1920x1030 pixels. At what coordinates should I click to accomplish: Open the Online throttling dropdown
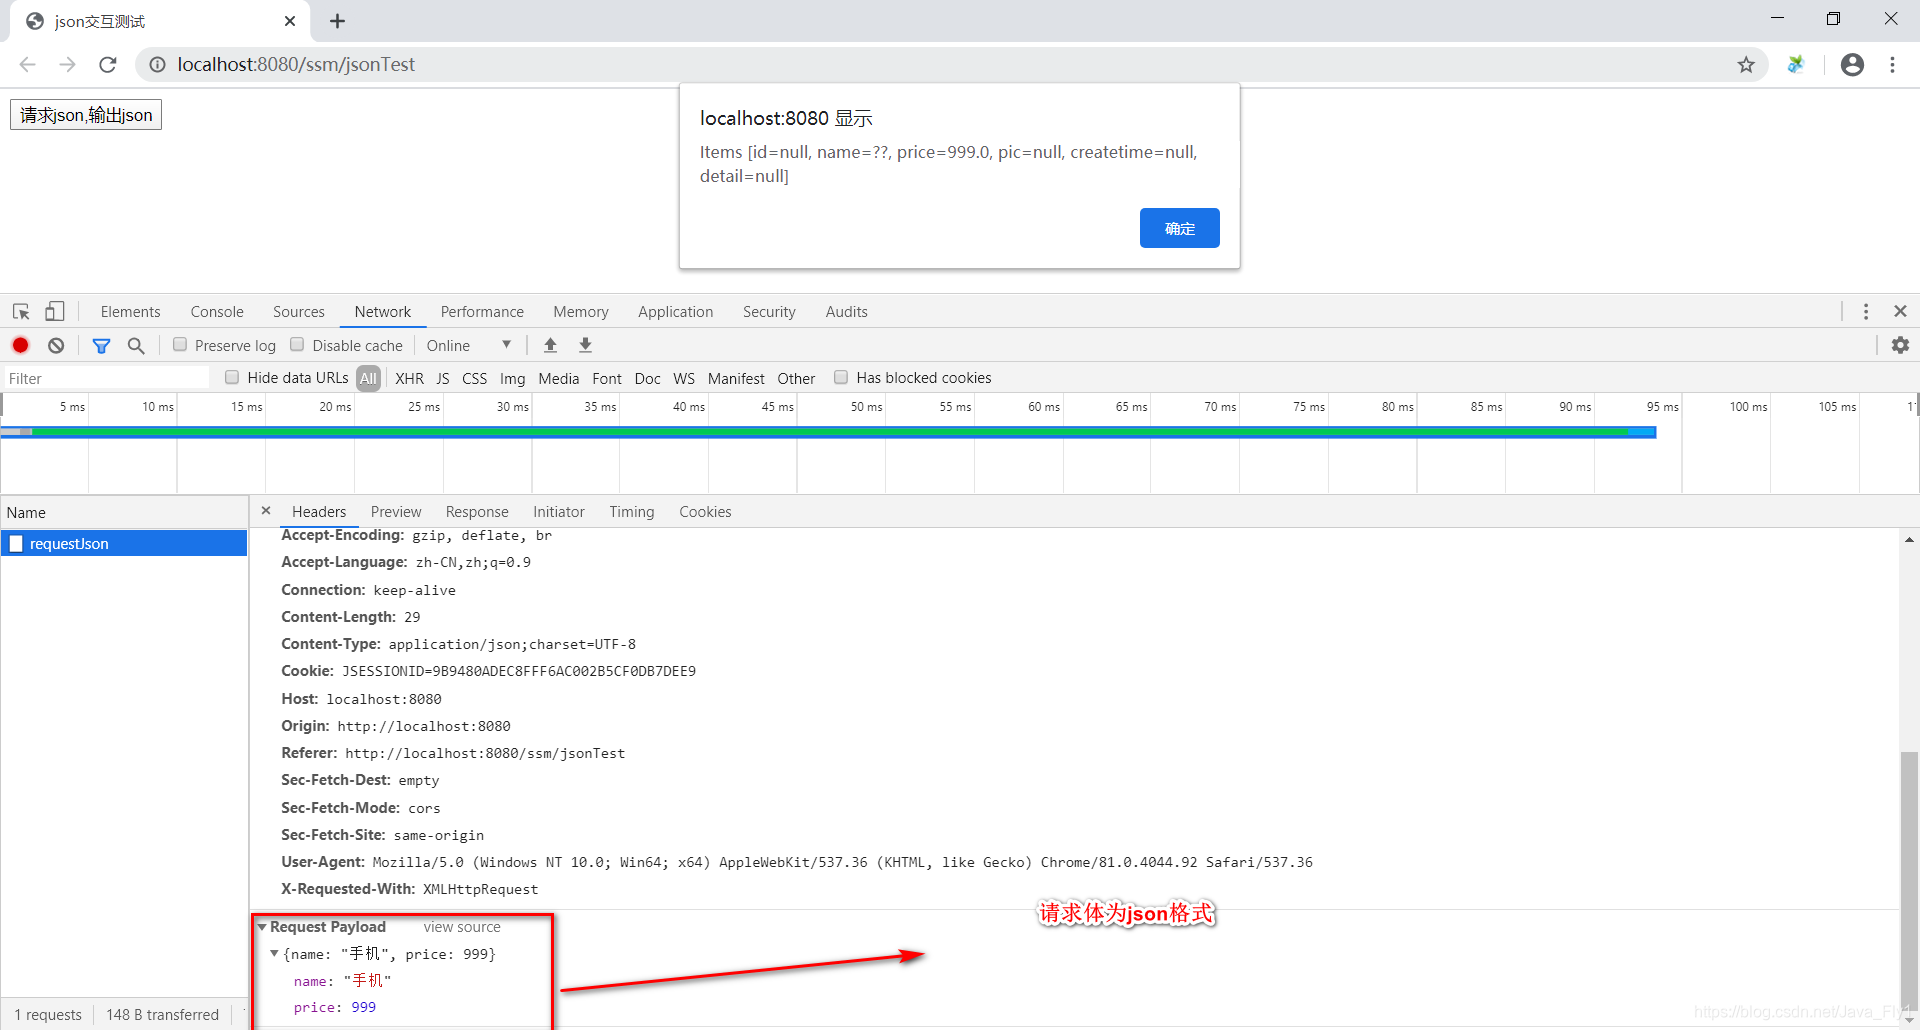(469, 345)
